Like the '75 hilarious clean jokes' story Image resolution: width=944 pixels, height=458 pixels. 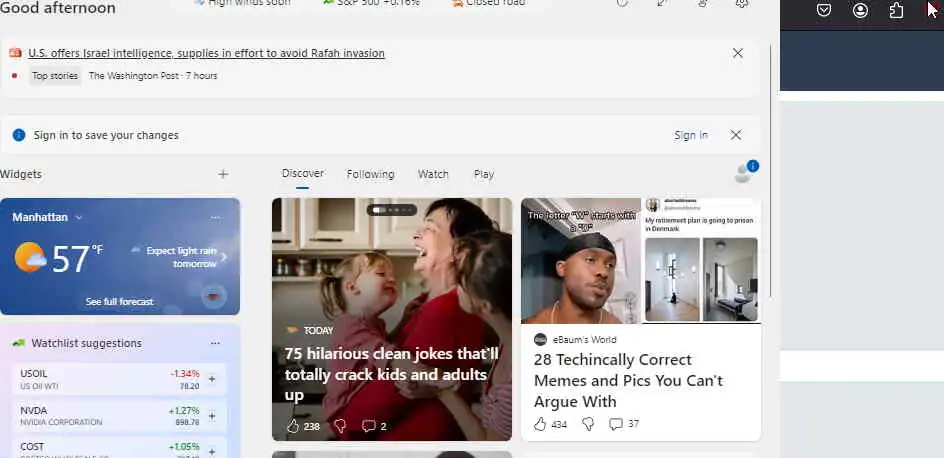pos(293,426)
